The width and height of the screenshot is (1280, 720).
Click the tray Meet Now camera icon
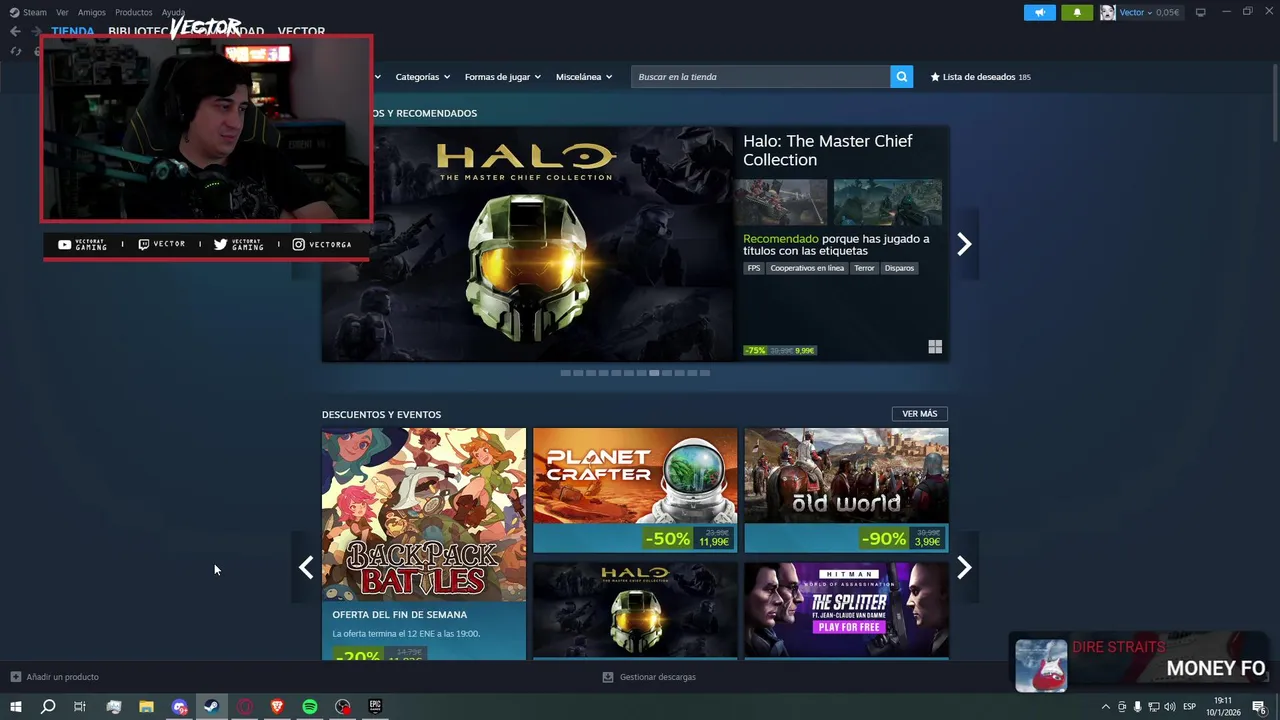1121,707
